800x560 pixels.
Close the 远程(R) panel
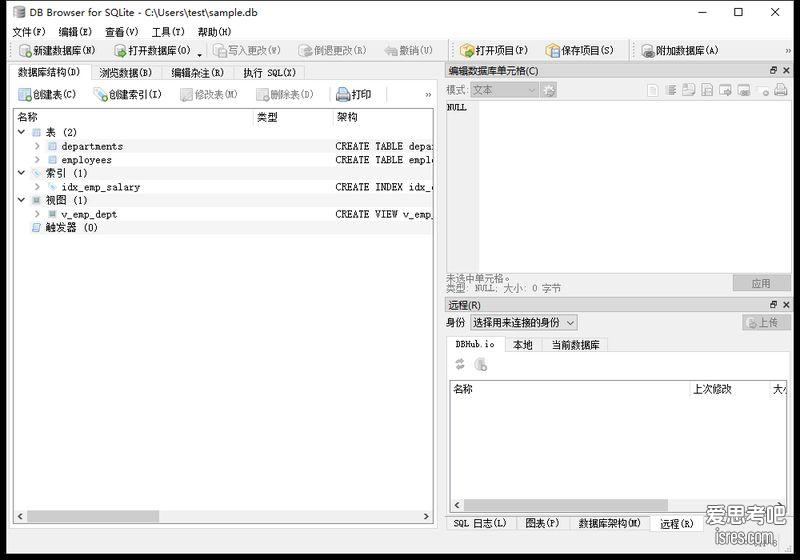click(786, 304)
